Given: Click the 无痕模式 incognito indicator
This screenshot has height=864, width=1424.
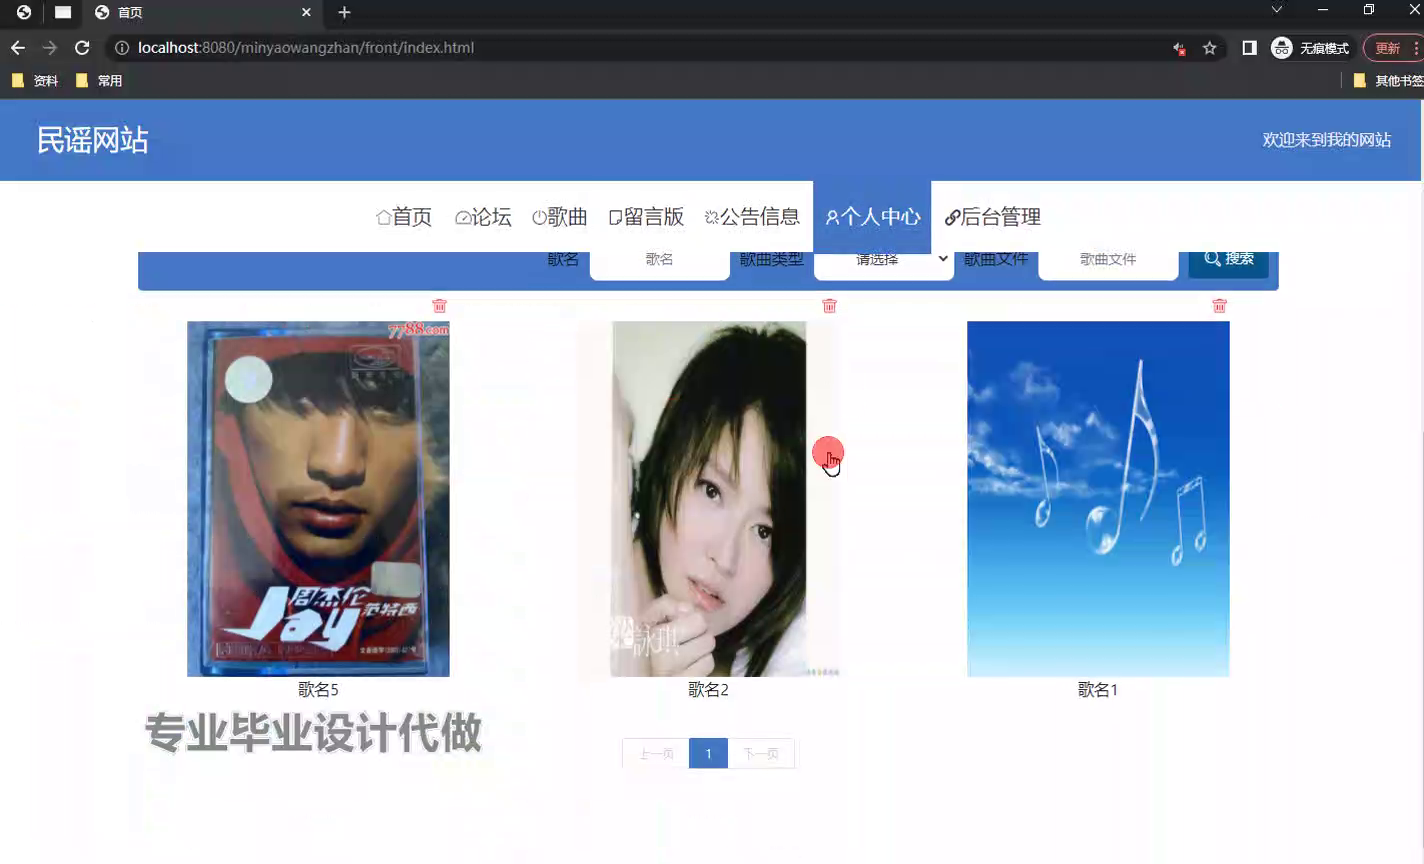Looking at the screenshot, I should tap(1311, 48).
